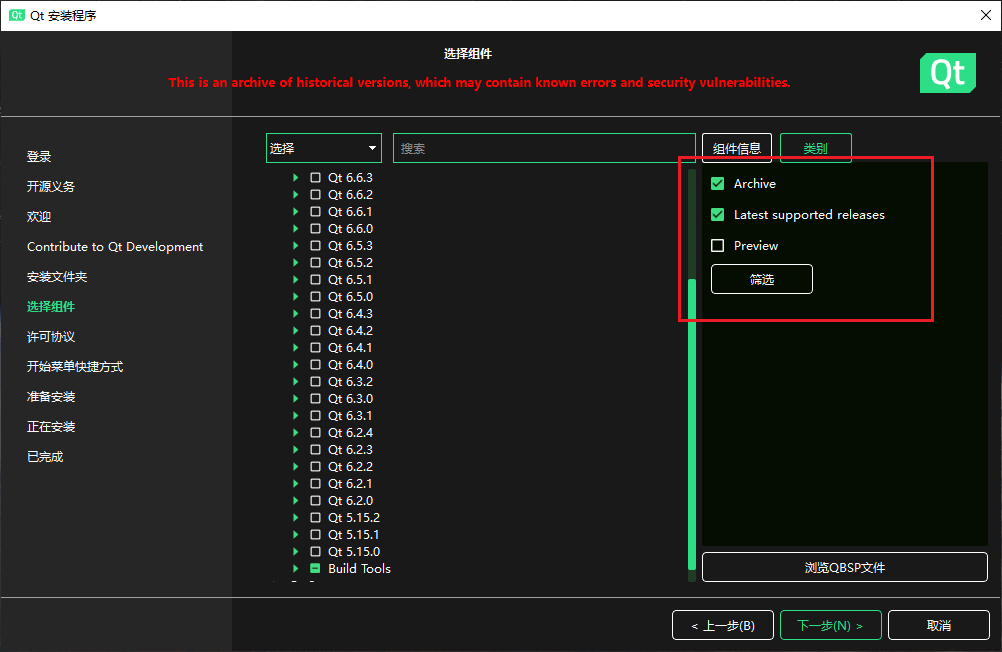
Task: Click the 浏览QBSP文件 button
Action: point(844,567)
